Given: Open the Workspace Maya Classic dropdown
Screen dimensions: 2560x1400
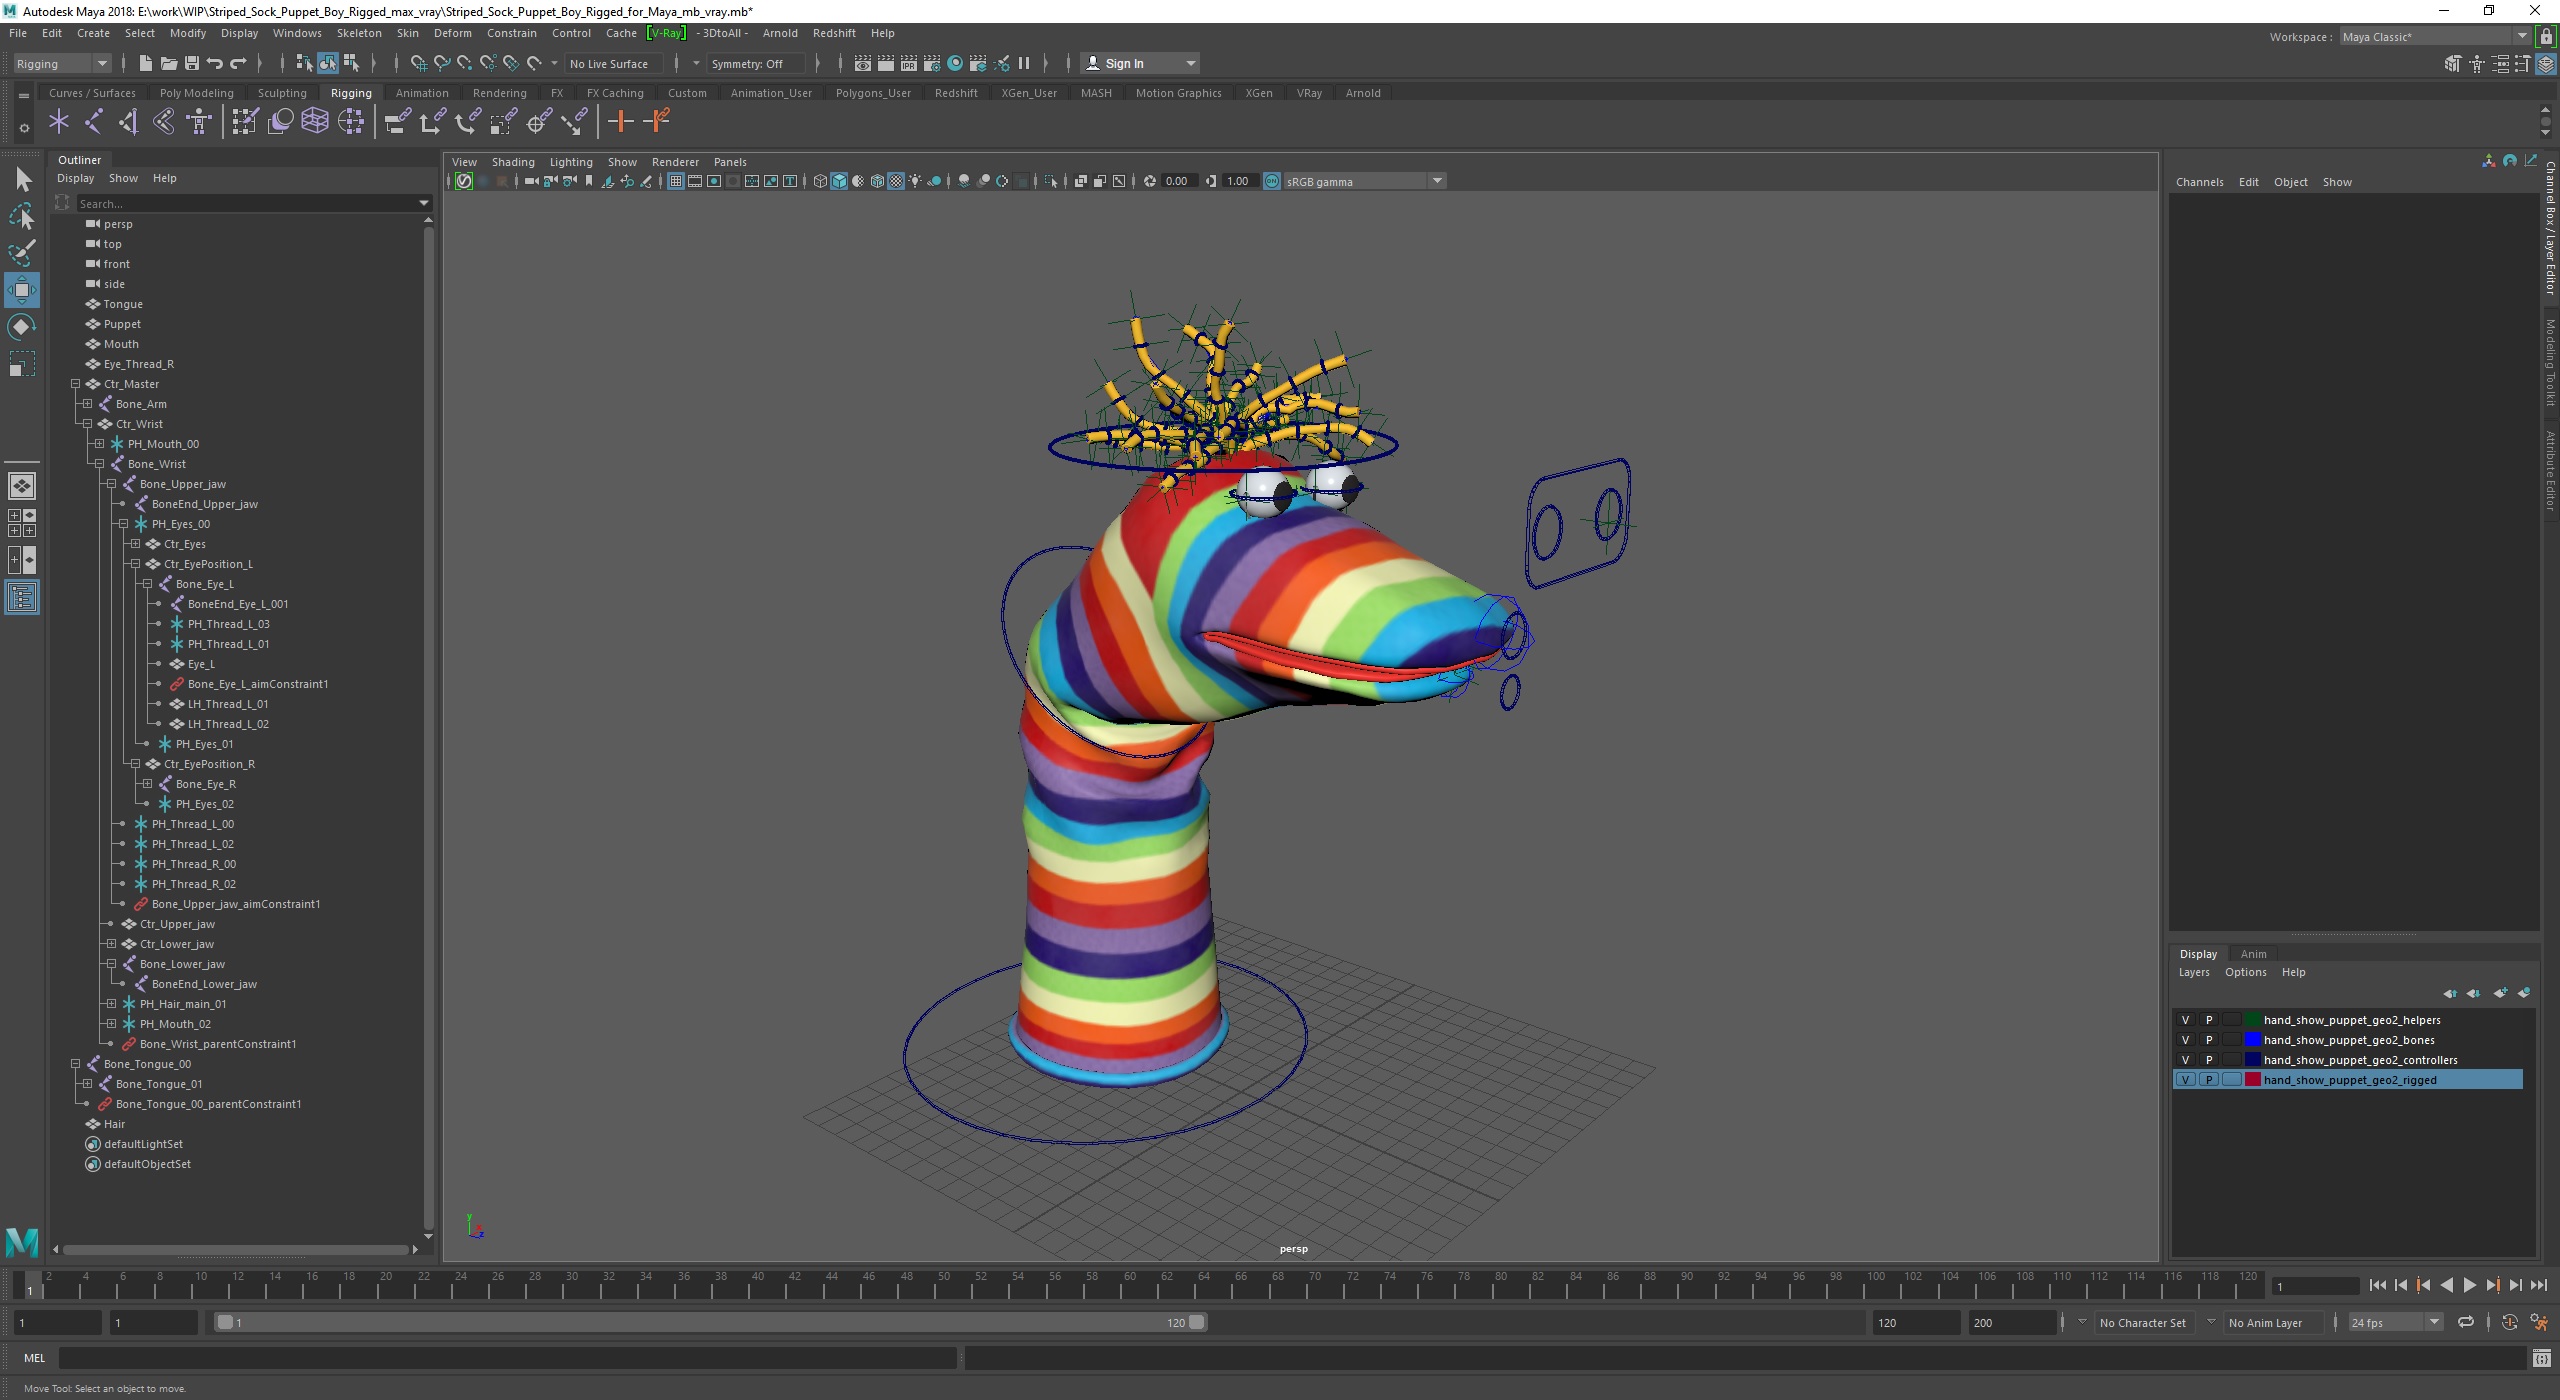Looking at the screenshot, I should click(2435, 36).
